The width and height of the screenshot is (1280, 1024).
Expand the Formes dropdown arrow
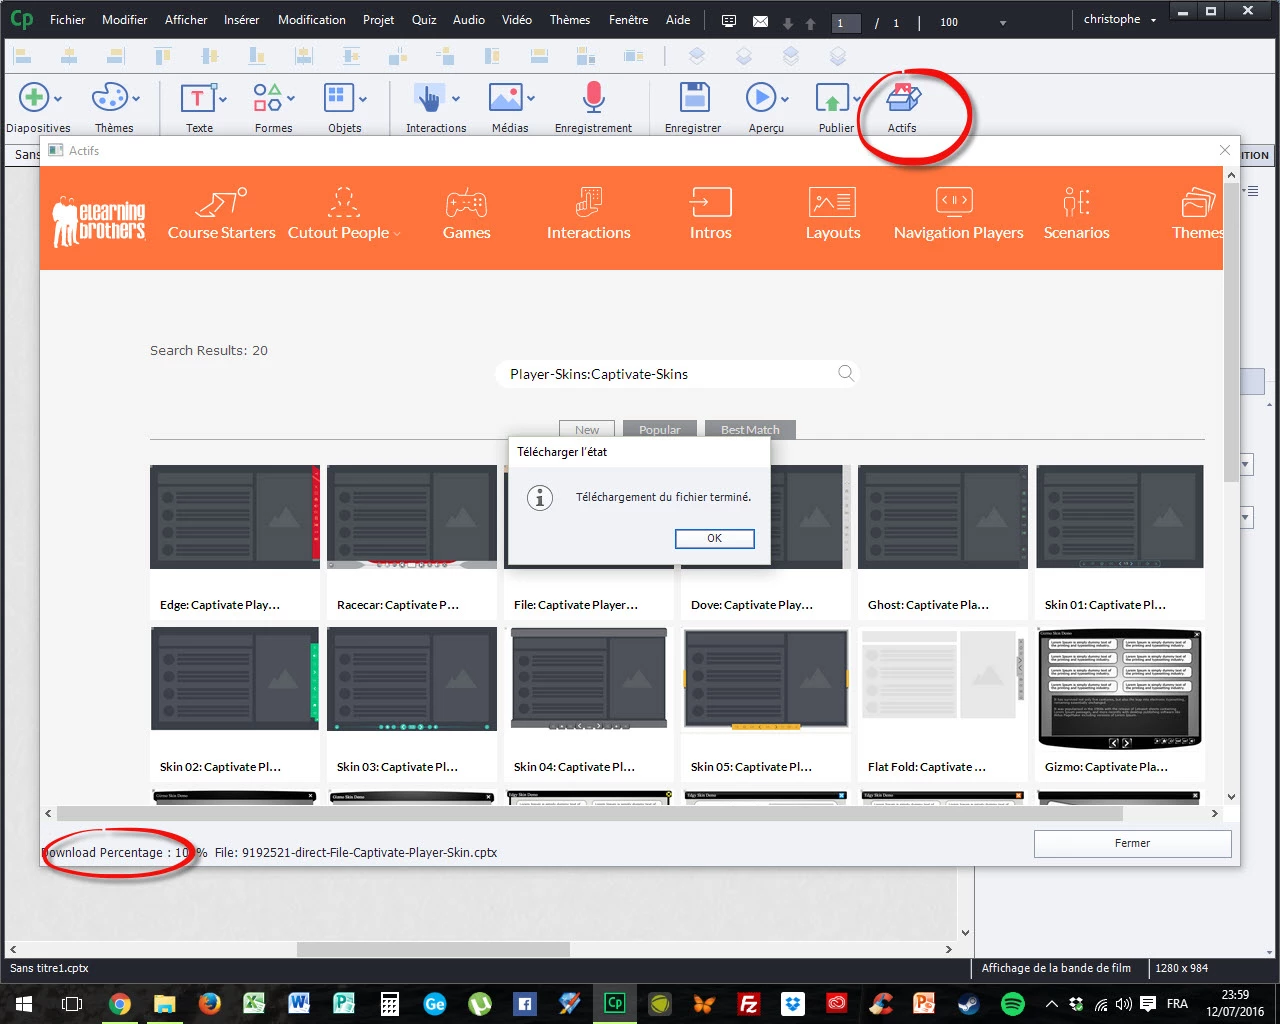[x=291, y=99]
